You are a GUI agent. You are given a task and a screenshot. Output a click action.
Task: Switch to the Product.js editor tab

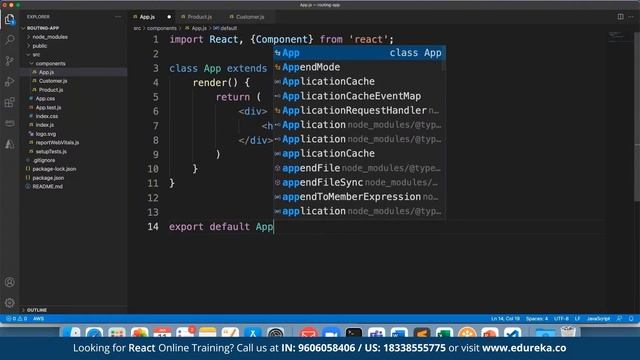click(x=200, y=17)
